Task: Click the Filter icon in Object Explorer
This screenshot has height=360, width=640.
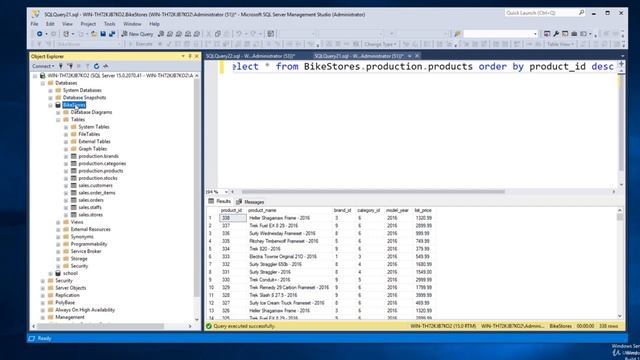Action: click(87, 66)
